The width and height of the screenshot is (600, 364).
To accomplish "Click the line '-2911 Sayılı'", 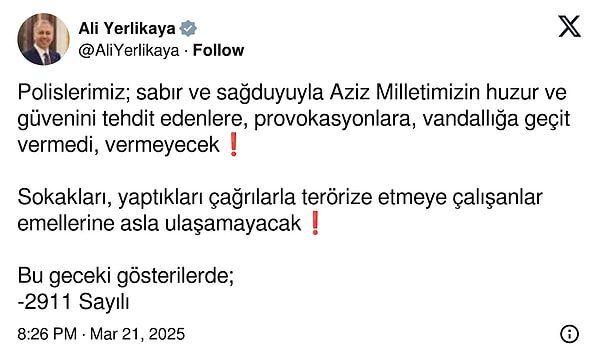I will (73, 302).
